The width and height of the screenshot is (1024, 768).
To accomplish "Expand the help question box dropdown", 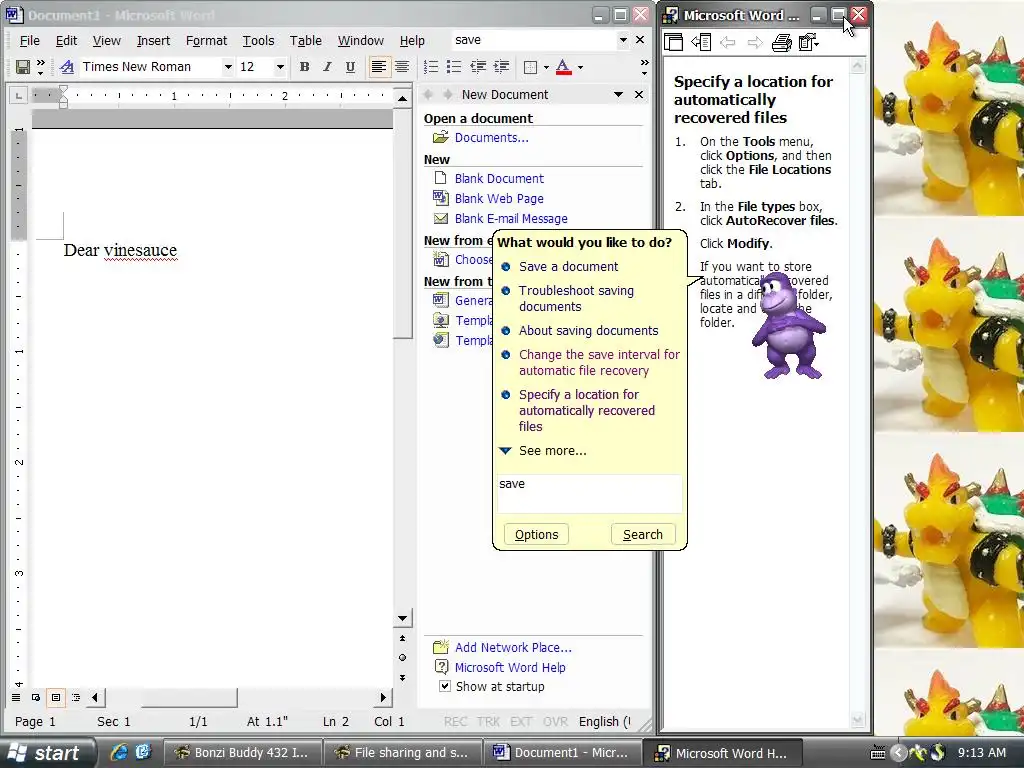I will click(x=623, y=40).
